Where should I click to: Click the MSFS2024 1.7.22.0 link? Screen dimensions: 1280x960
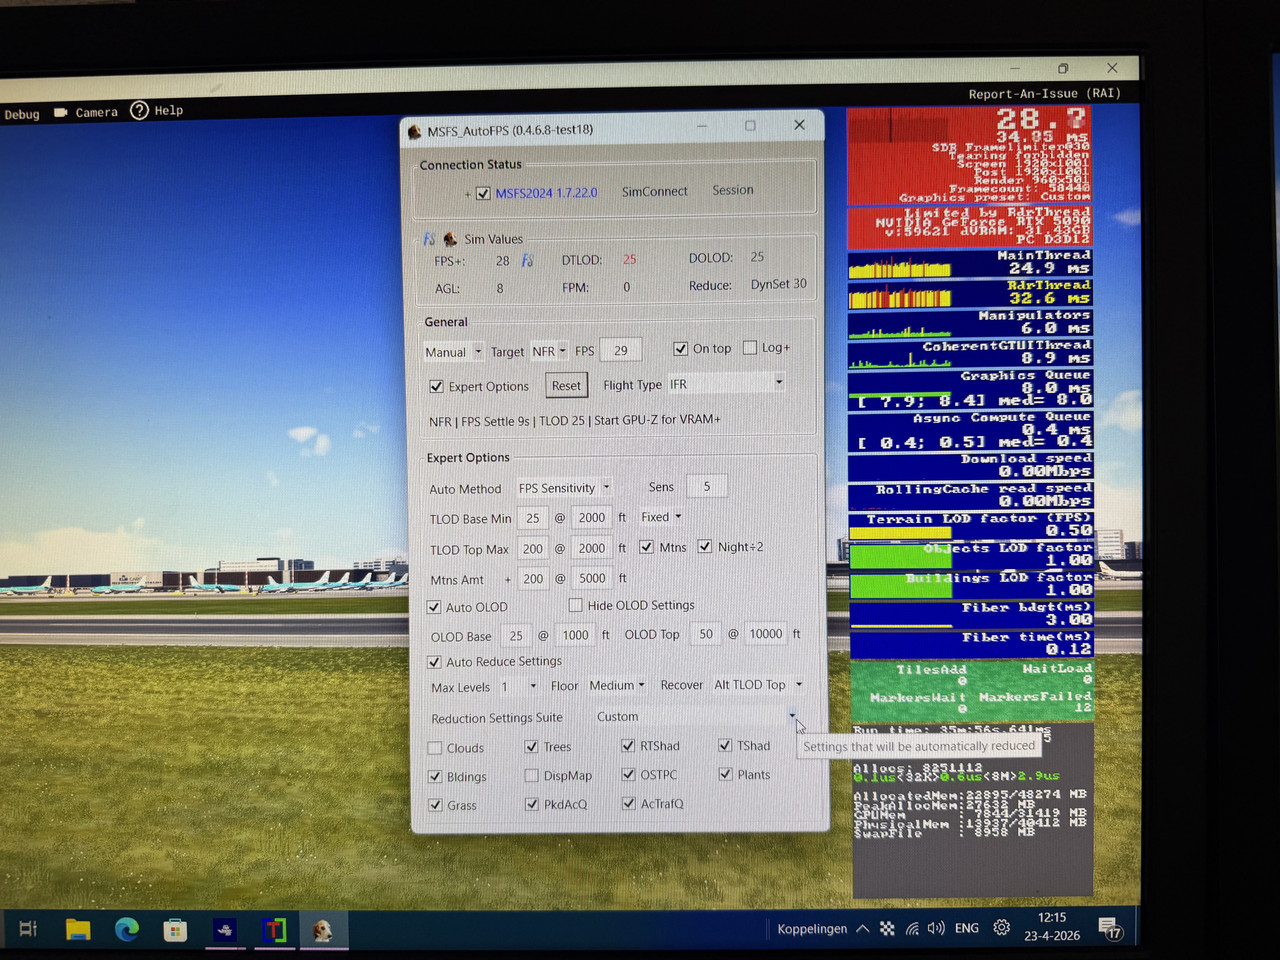[546, 193]
